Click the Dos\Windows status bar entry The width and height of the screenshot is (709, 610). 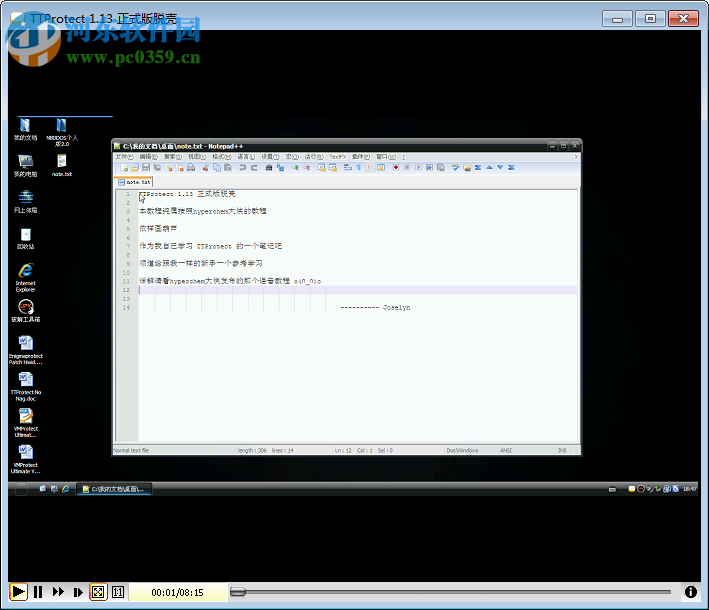pos(462,450)
